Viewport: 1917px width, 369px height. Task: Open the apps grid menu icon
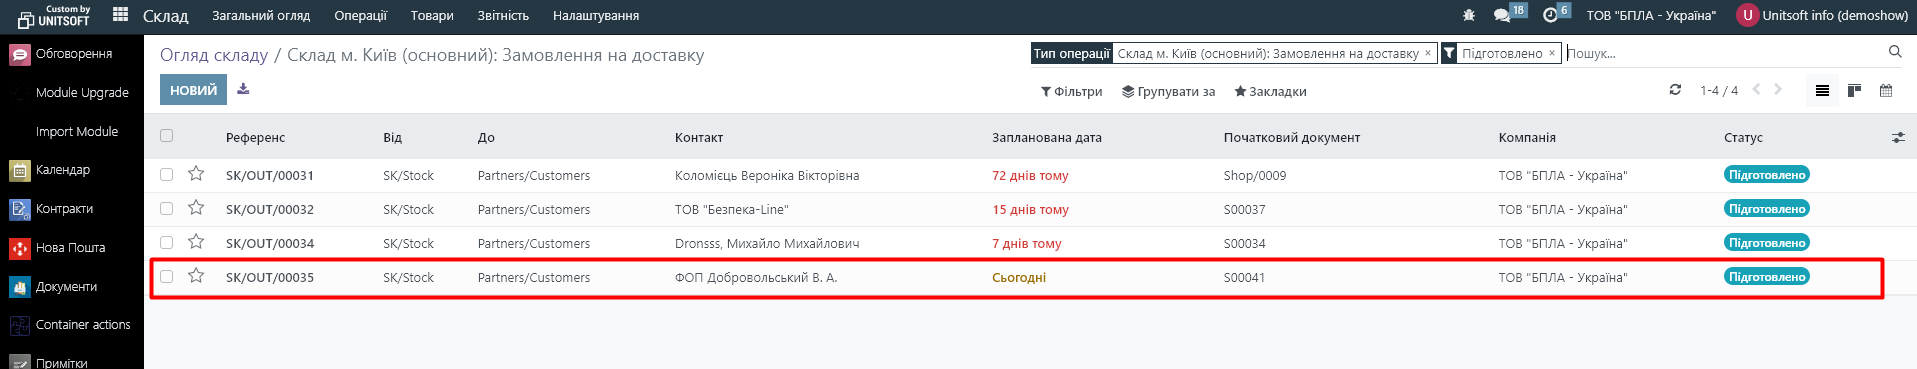point(121,14)
